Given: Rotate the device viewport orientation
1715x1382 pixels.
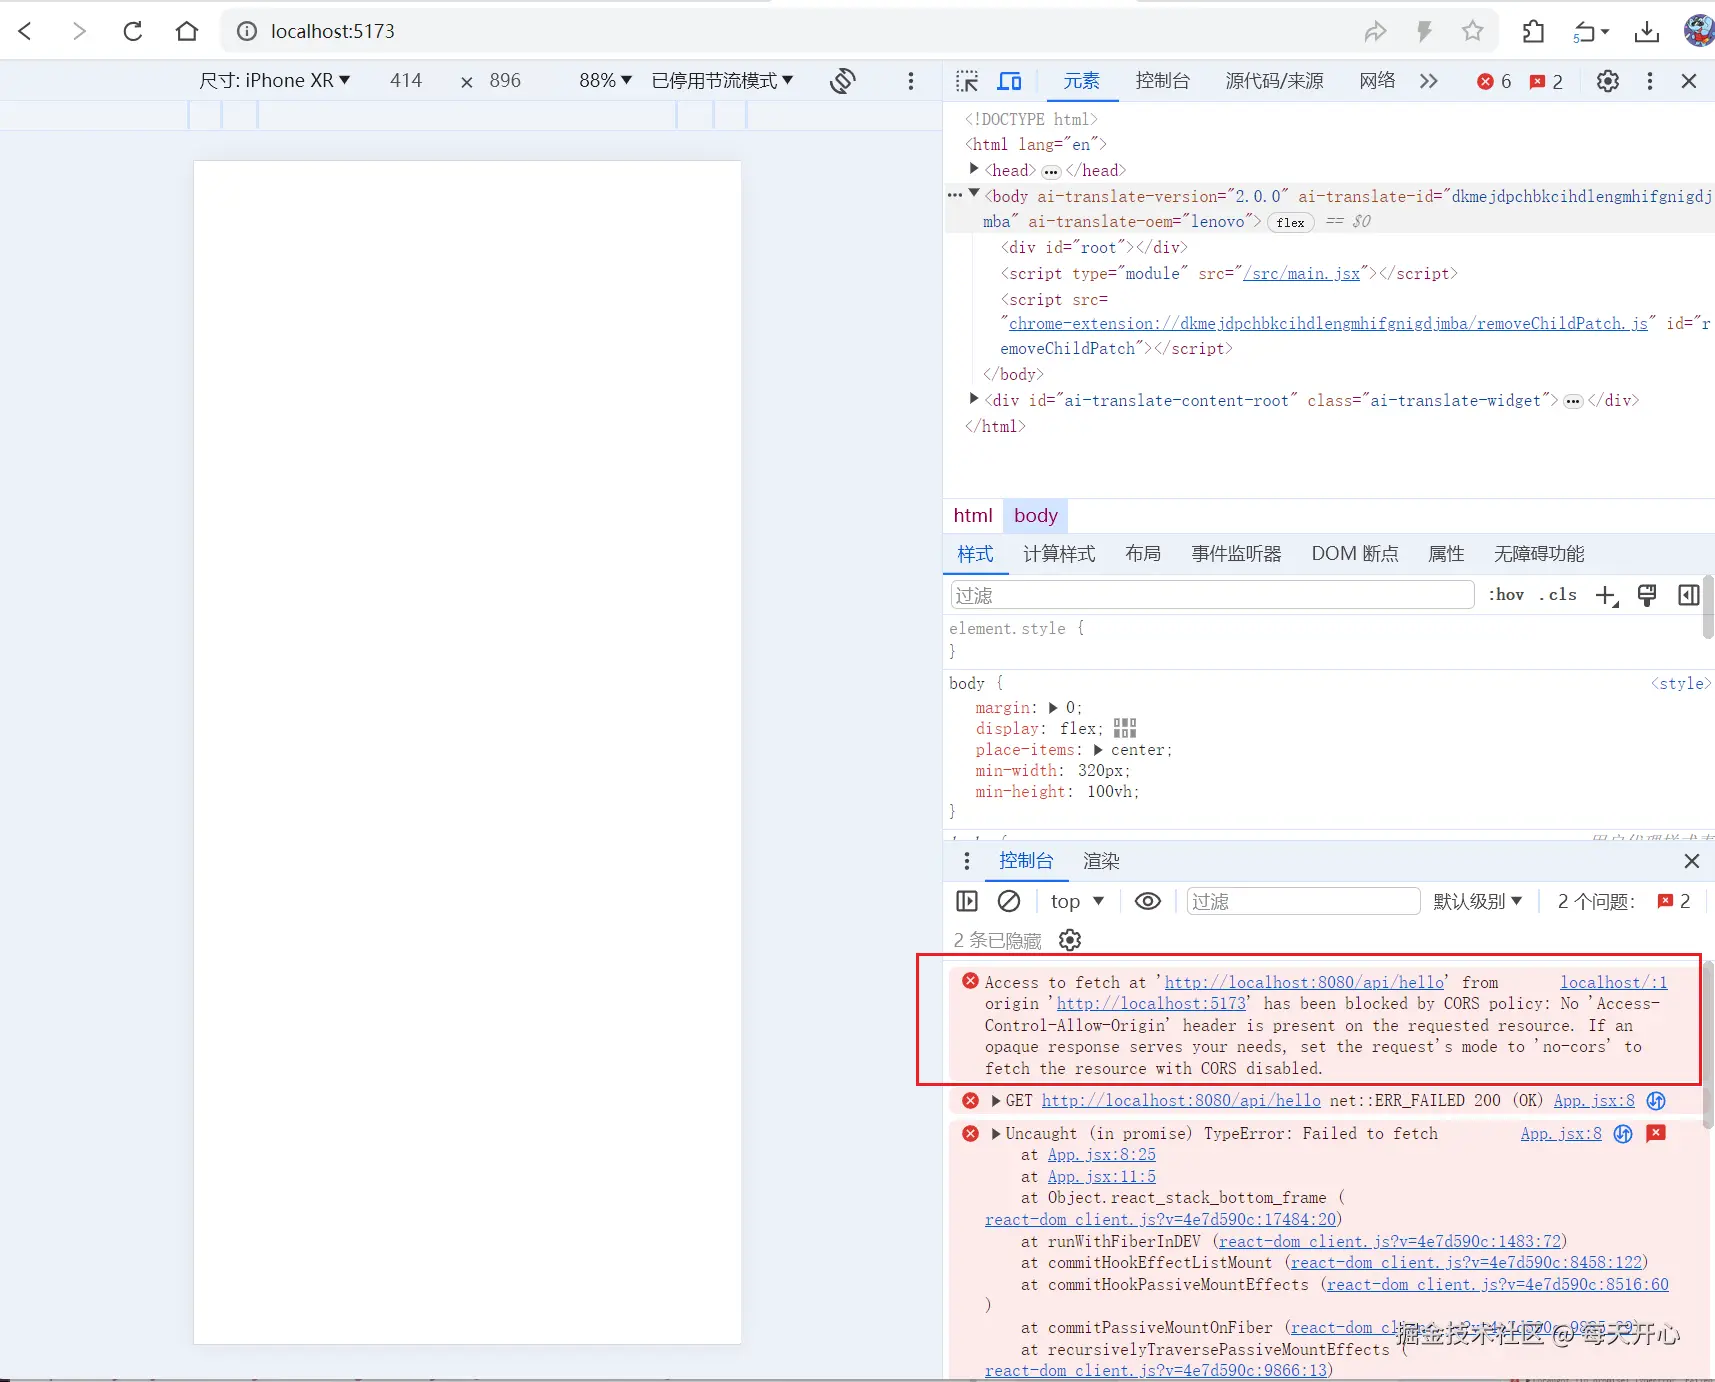Looking at the screenshot, I should point(843,81).
